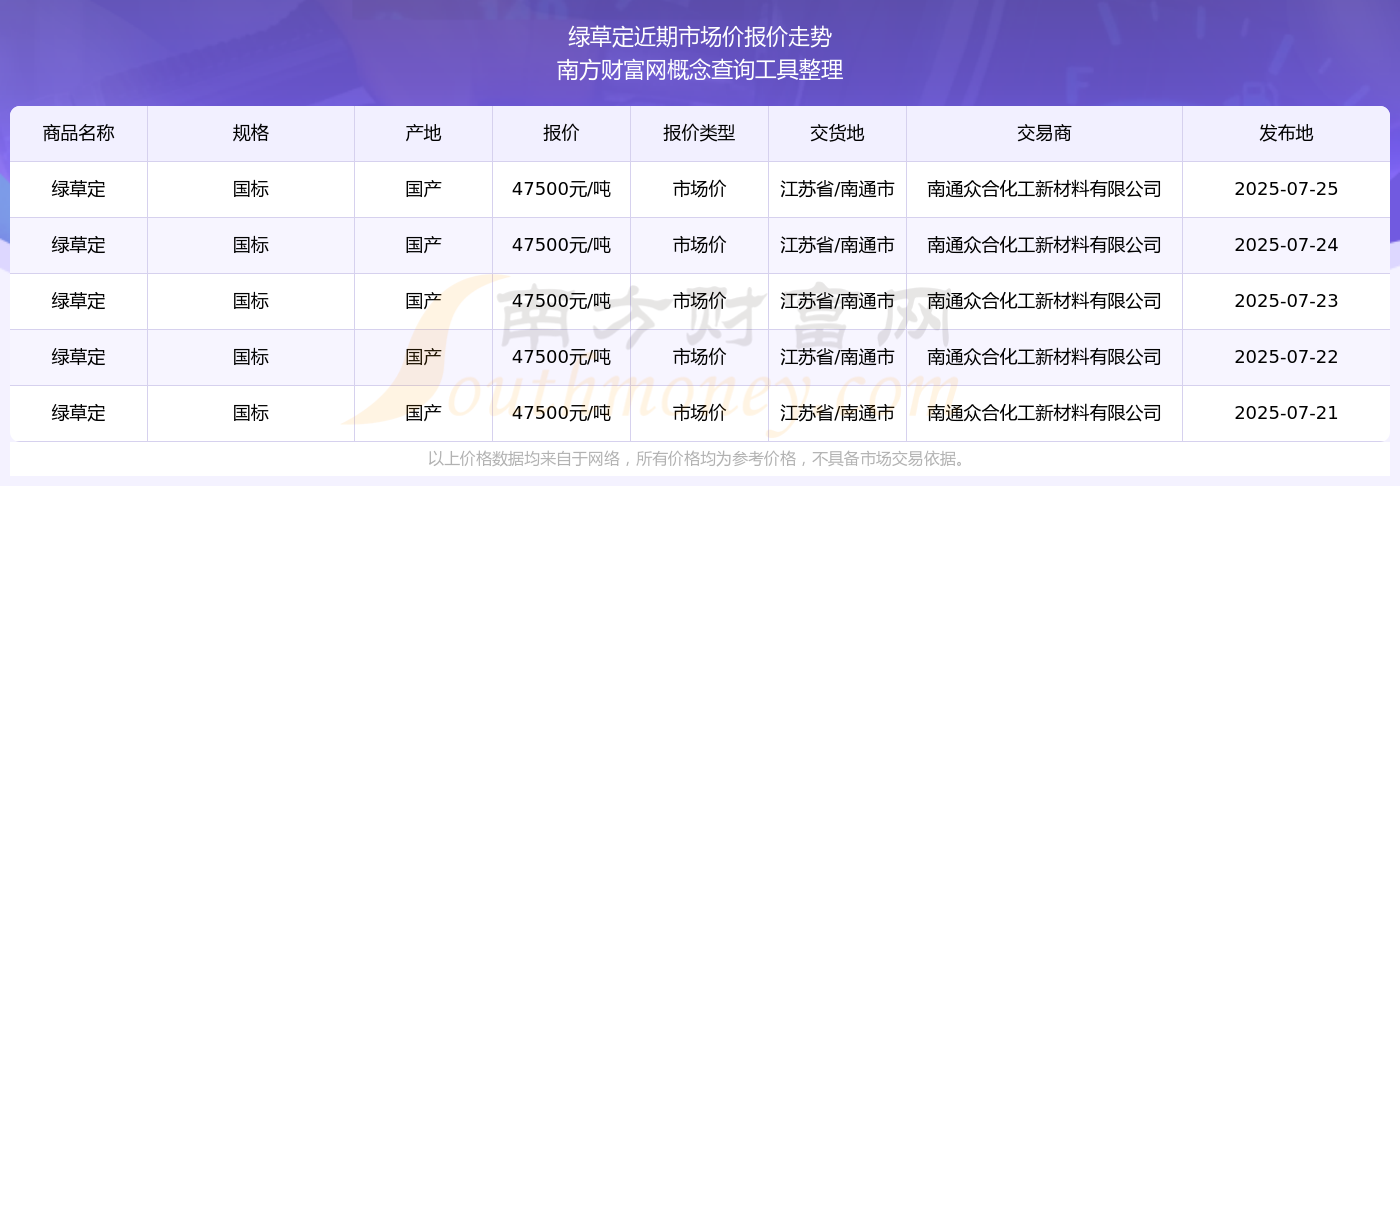
Task: Click the 商品名称 column header
Action: coord(79,133)
